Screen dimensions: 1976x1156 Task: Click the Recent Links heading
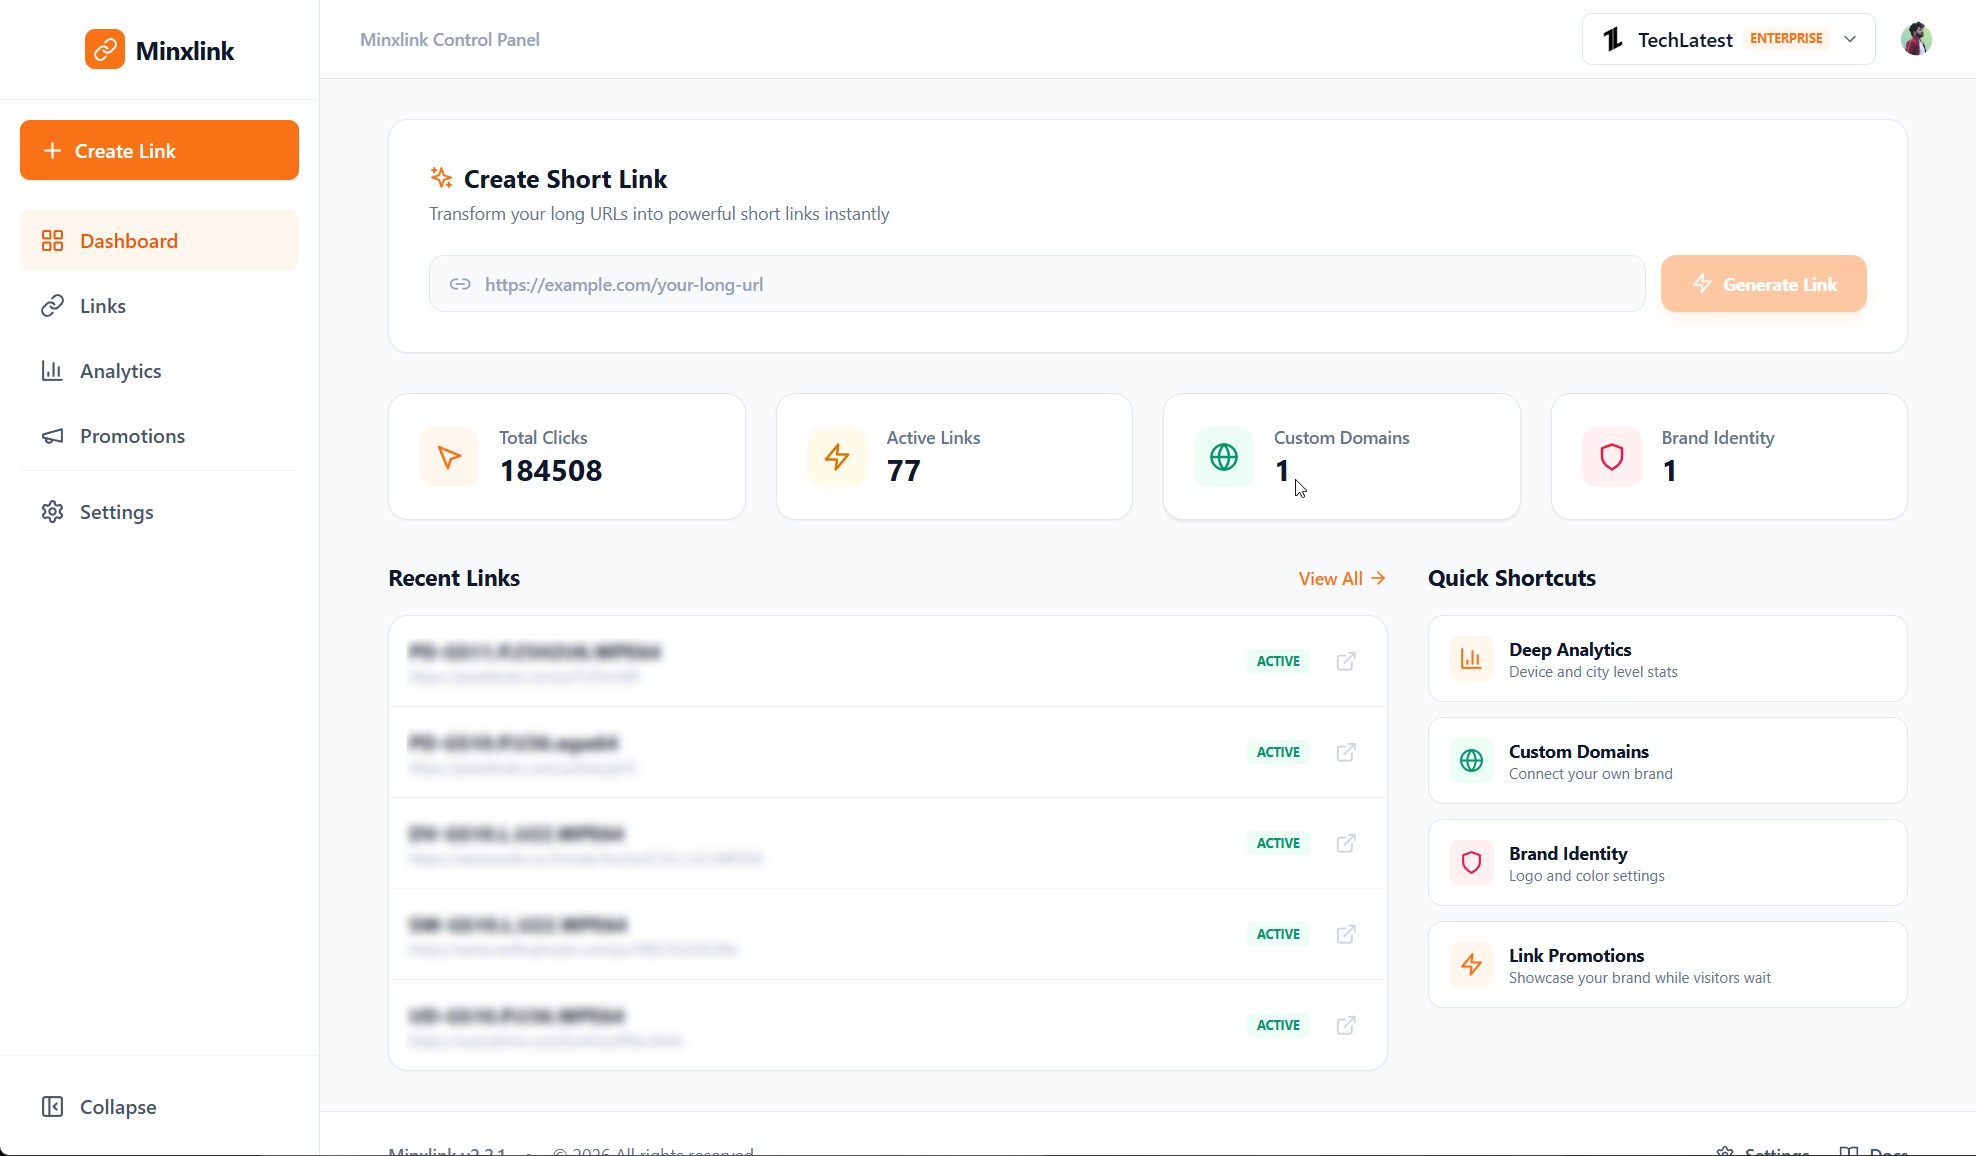click(x=454, y=578)
